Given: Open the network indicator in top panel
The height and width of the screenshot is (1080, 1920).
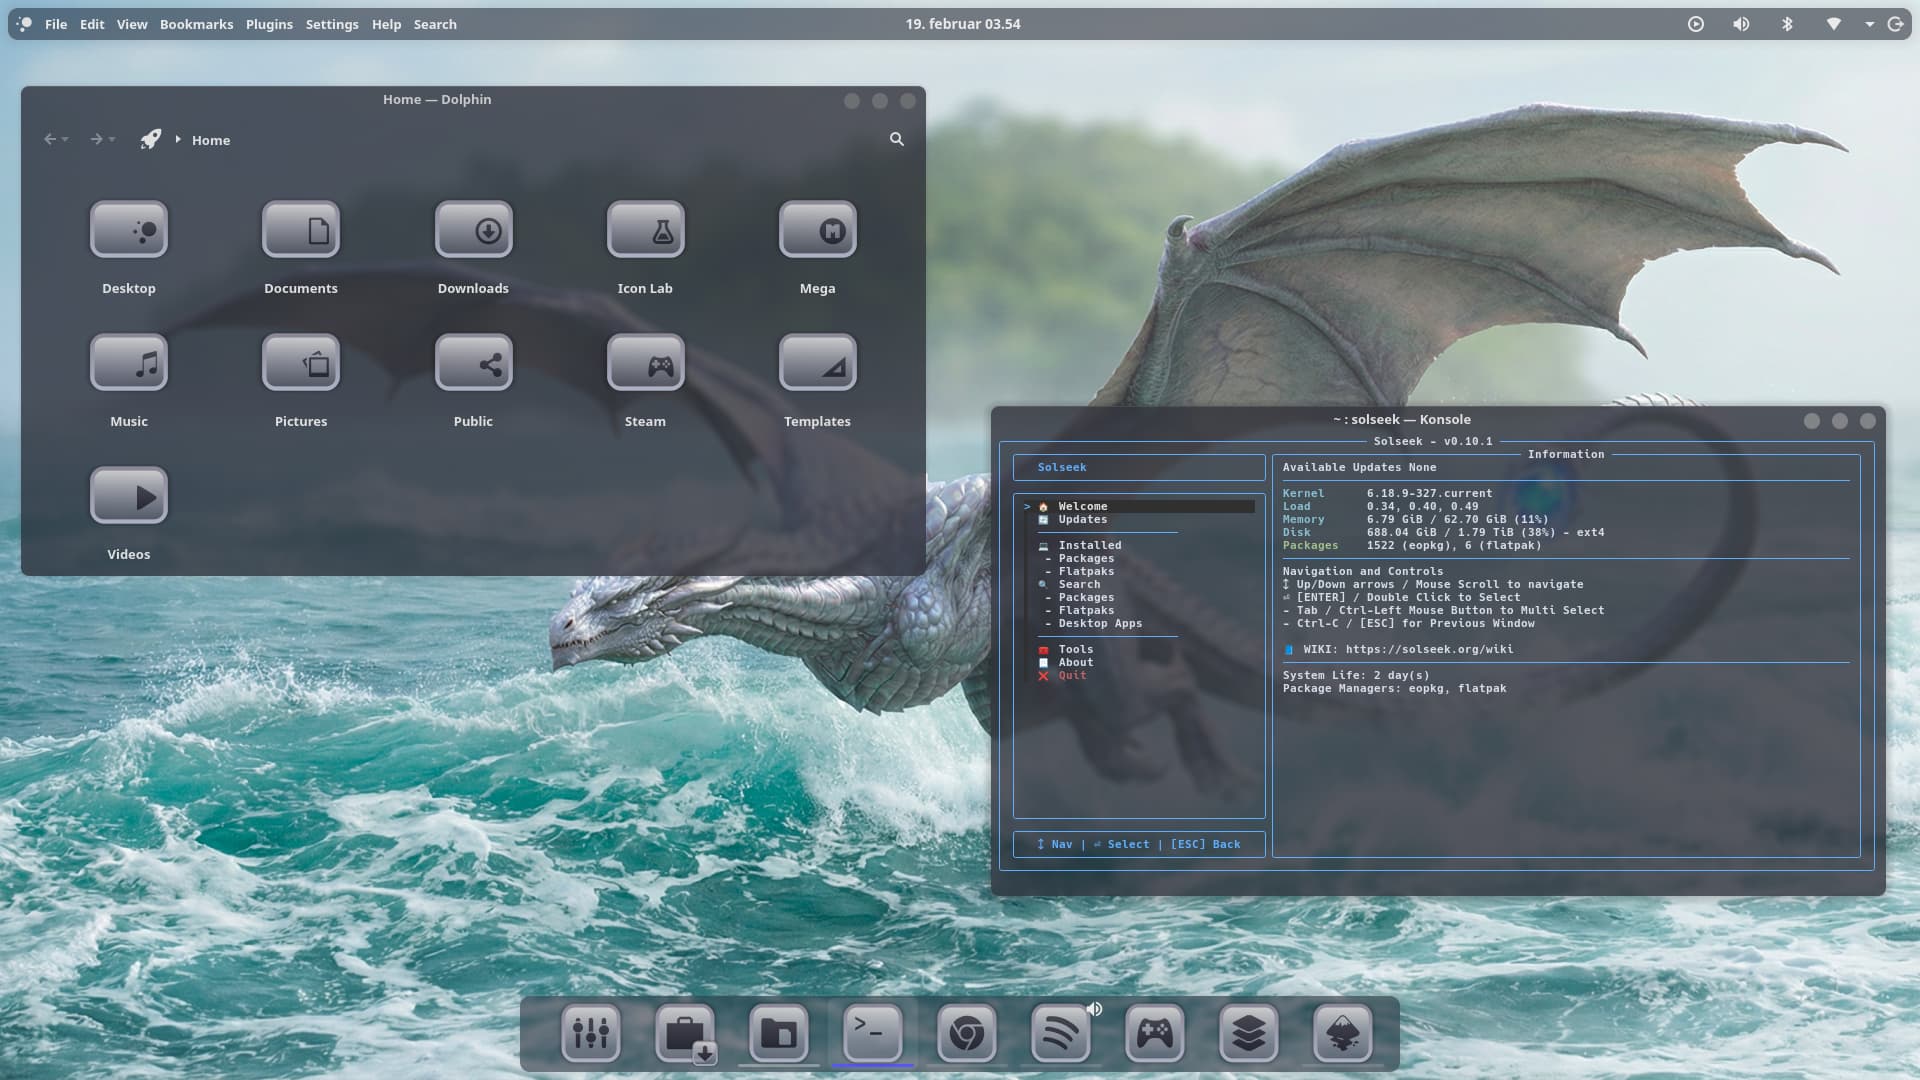Looking at the screenshot, I should (1833, 24).
